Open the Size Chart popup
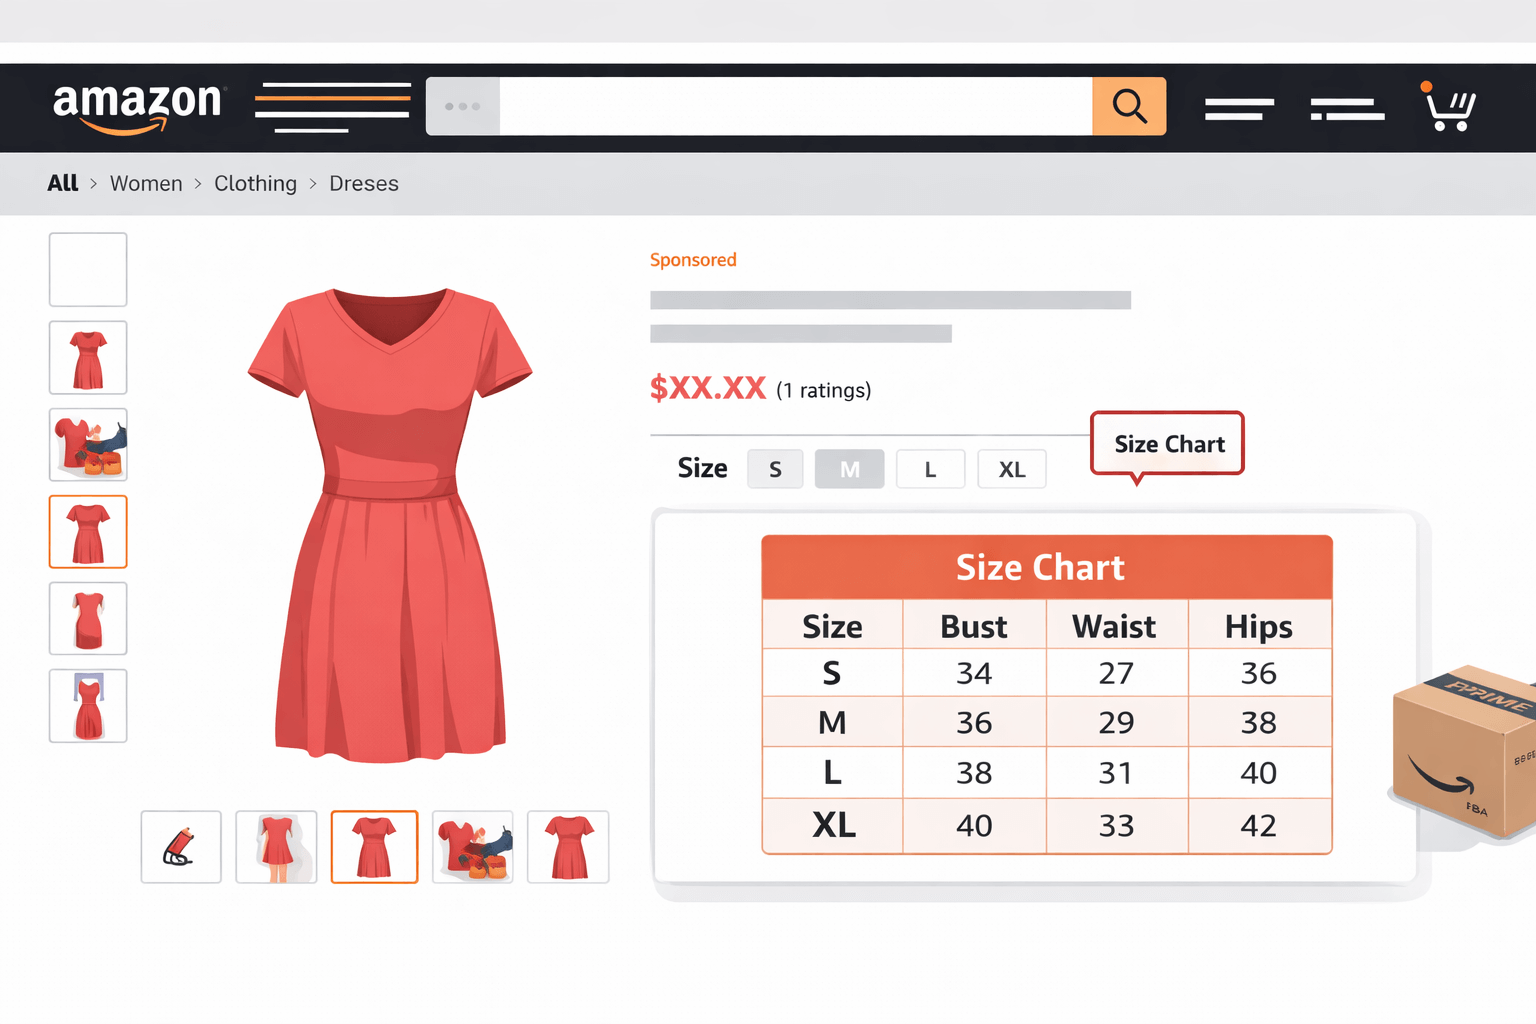Image resolution: width=1536 pixels, height=1024 pixels. coord(1167,444)
